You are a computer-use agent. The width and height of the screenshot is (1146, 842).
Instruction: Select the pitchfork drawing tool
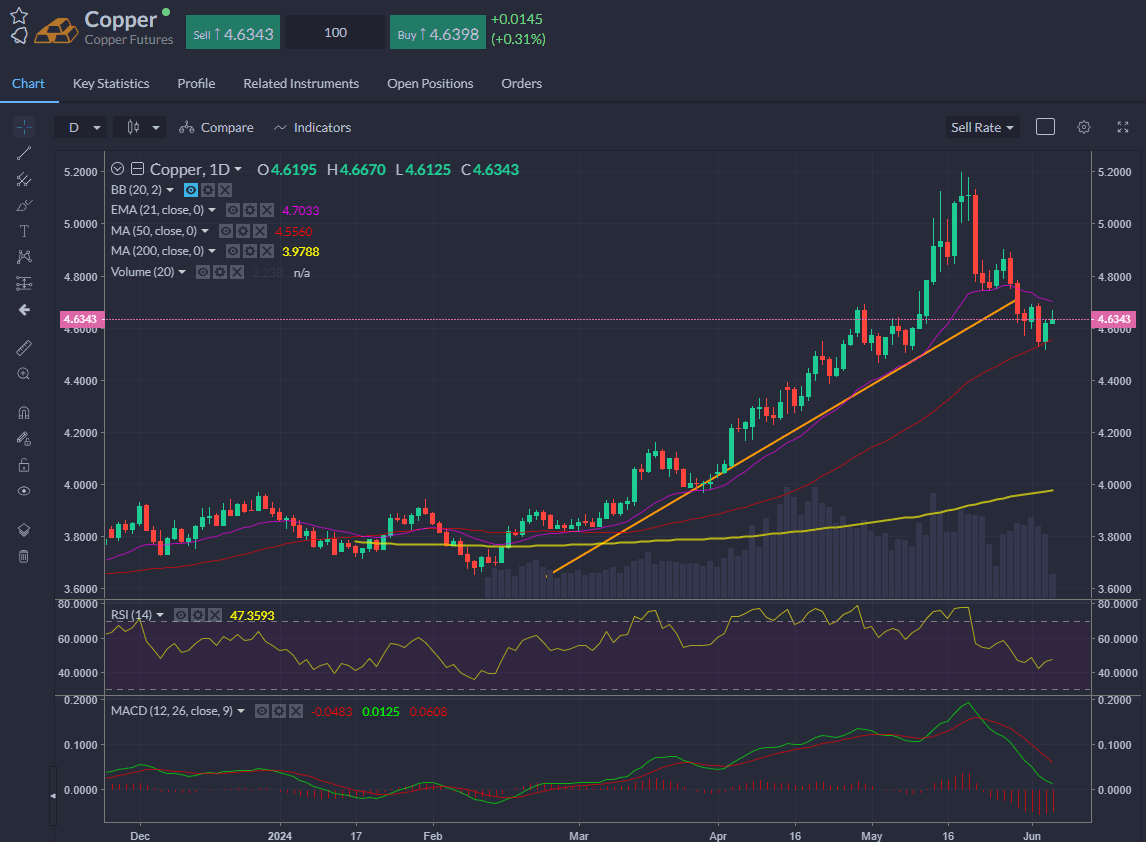24,179
